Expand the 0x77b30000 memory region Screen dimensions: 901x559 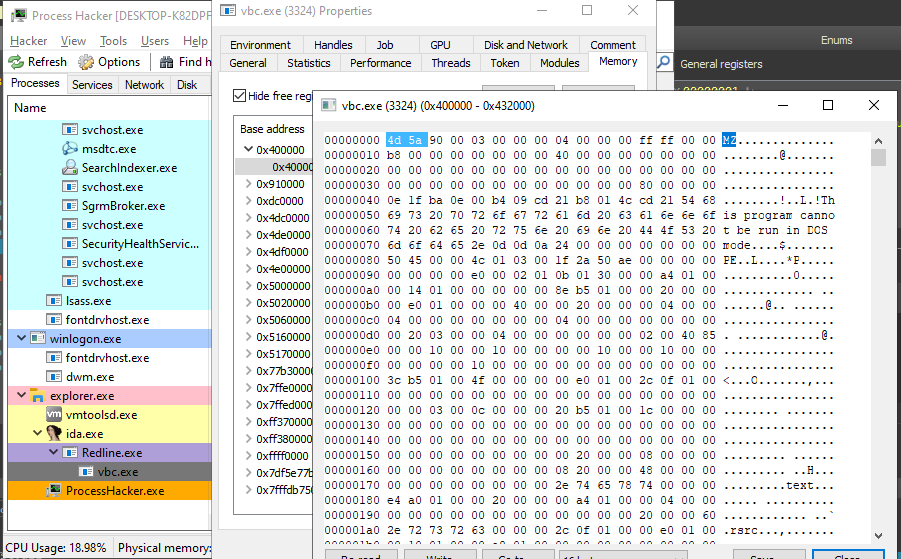(x=248, y=371)
